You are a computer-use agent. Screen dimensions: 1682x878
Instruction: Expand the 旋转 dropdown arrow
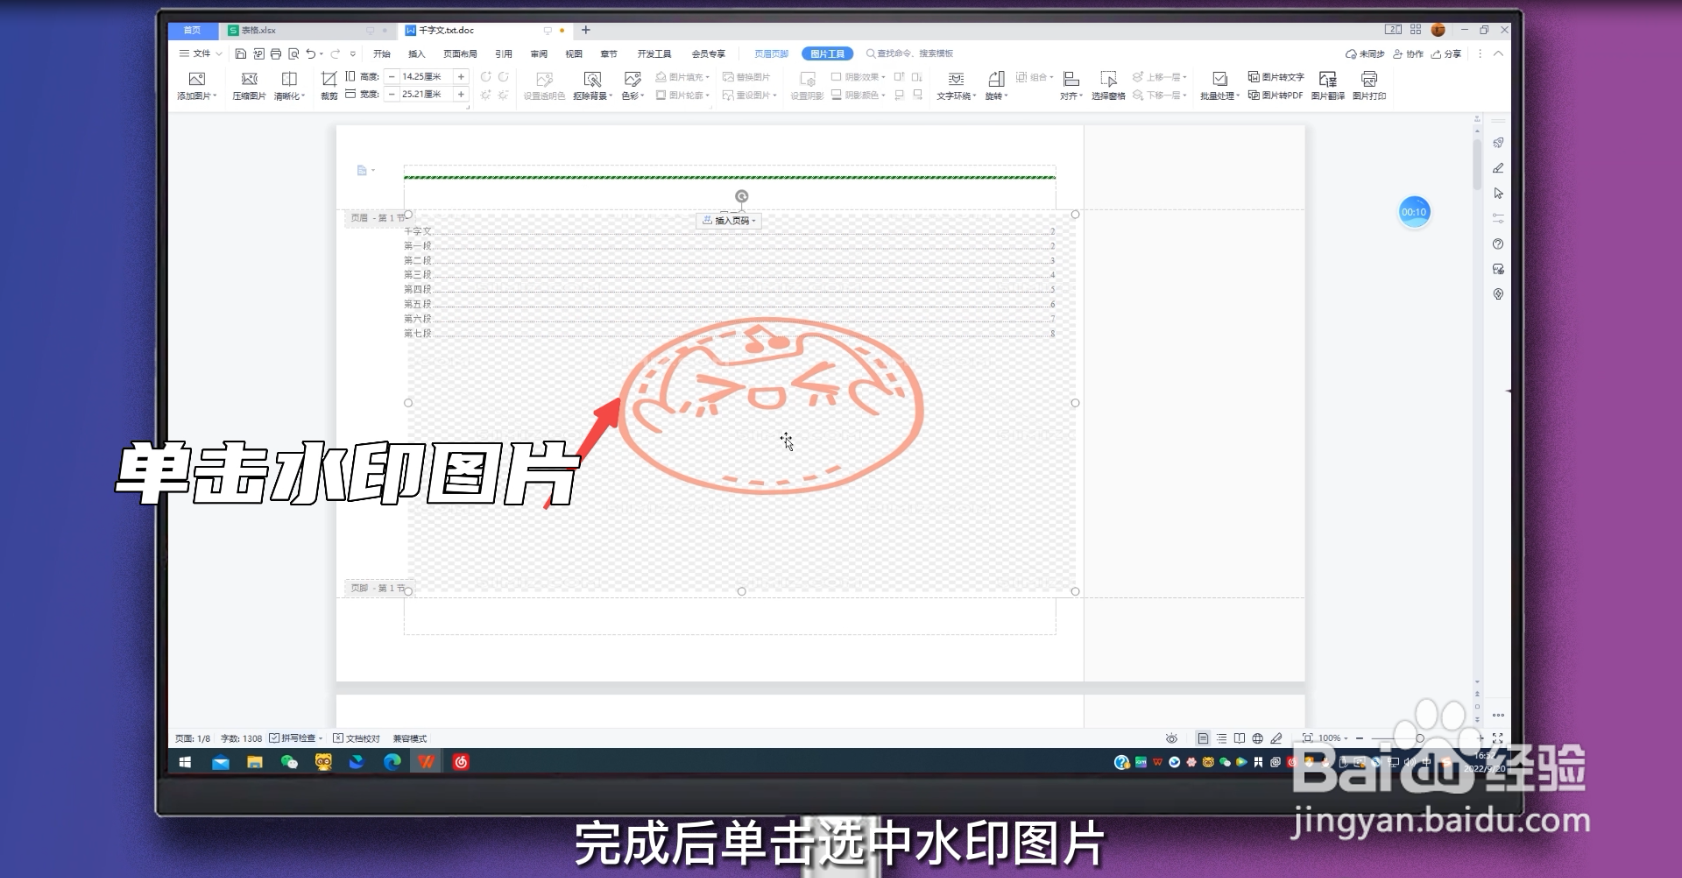click(1006, 96)
